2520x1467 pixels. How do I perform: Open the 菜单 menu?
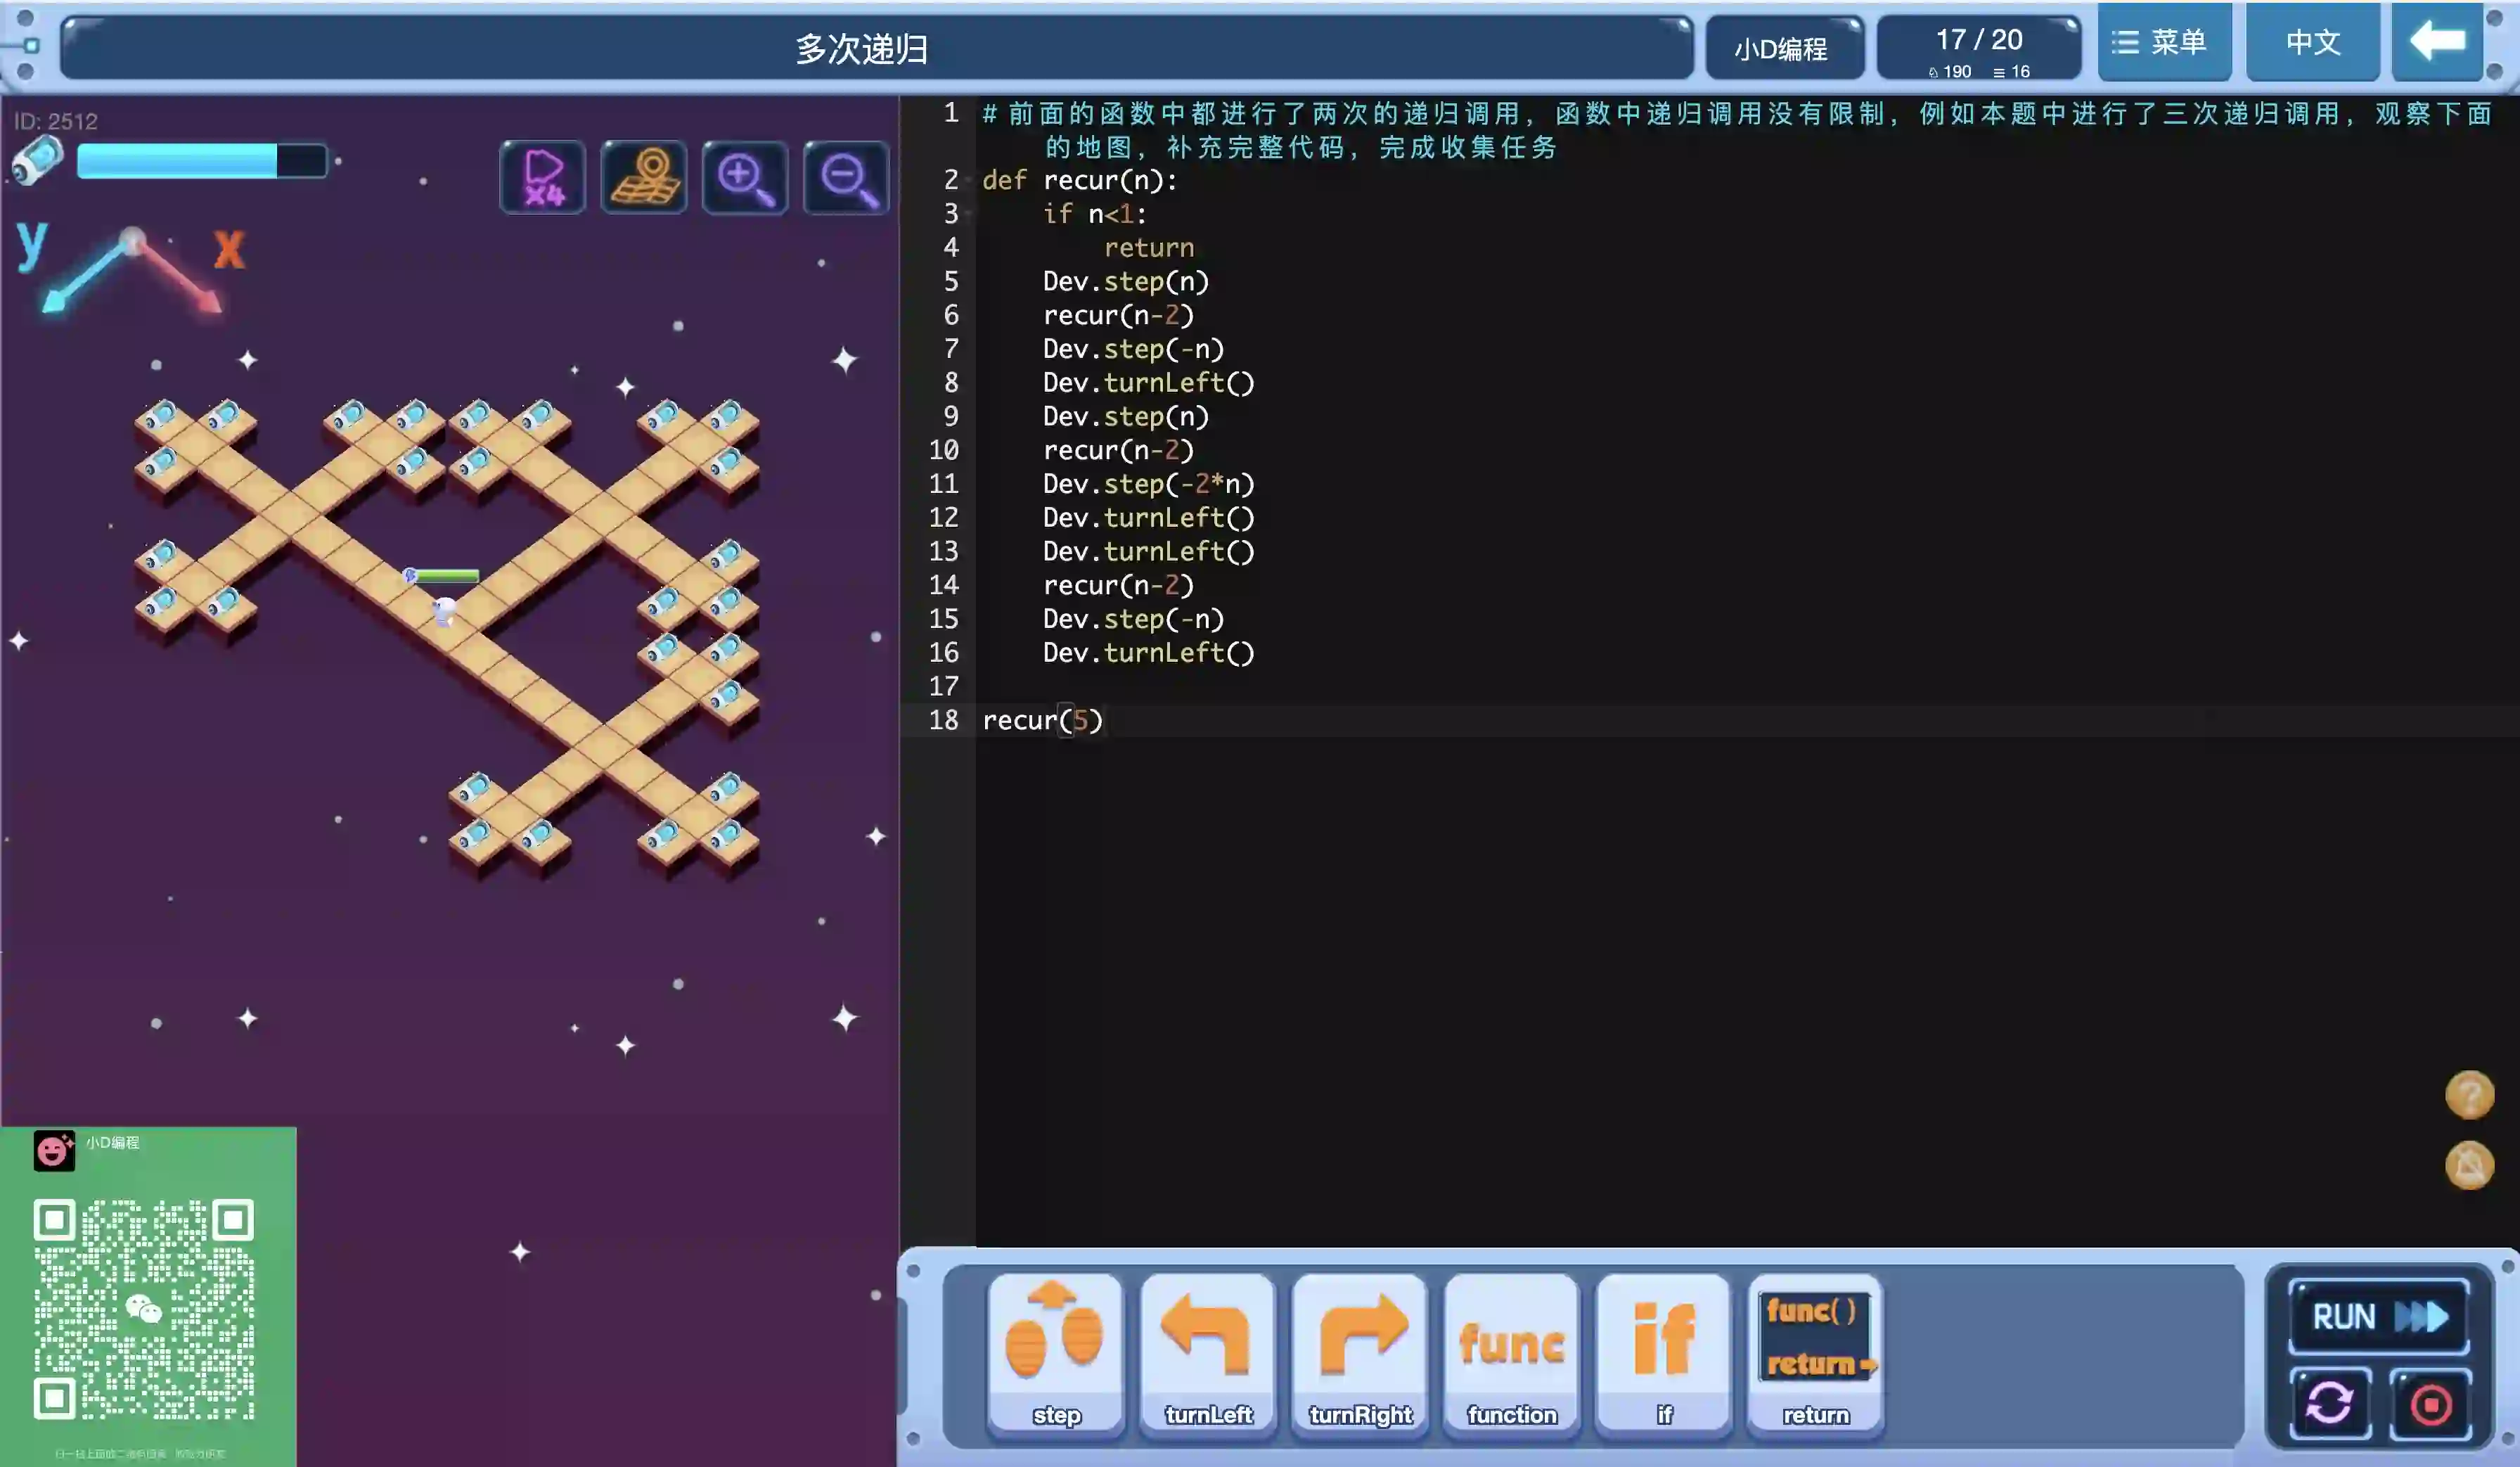[2163, 42]
